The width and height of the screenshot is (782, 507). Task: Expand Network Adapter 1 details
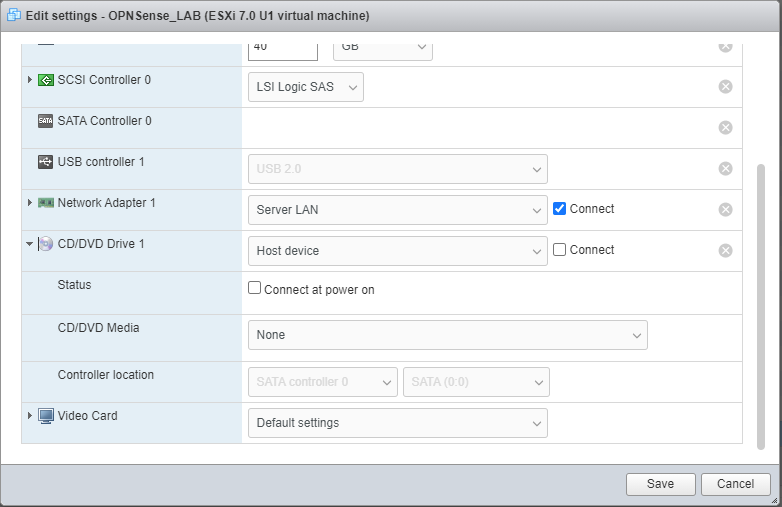(29, 202)
